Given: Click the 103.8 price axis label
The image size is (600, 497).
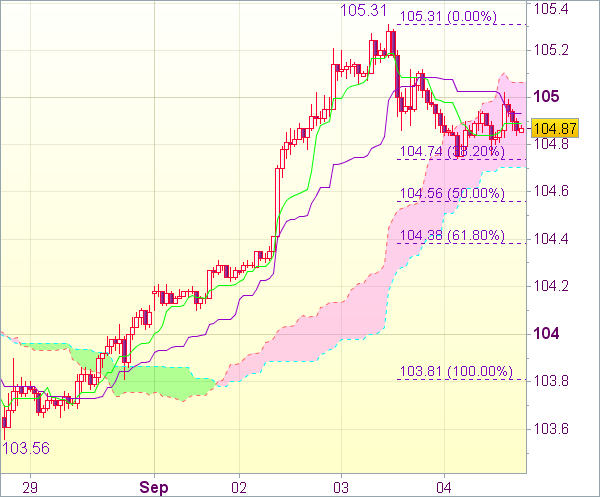Looking at the screenshot, I should pyautogui.click(x=551, y=381).
